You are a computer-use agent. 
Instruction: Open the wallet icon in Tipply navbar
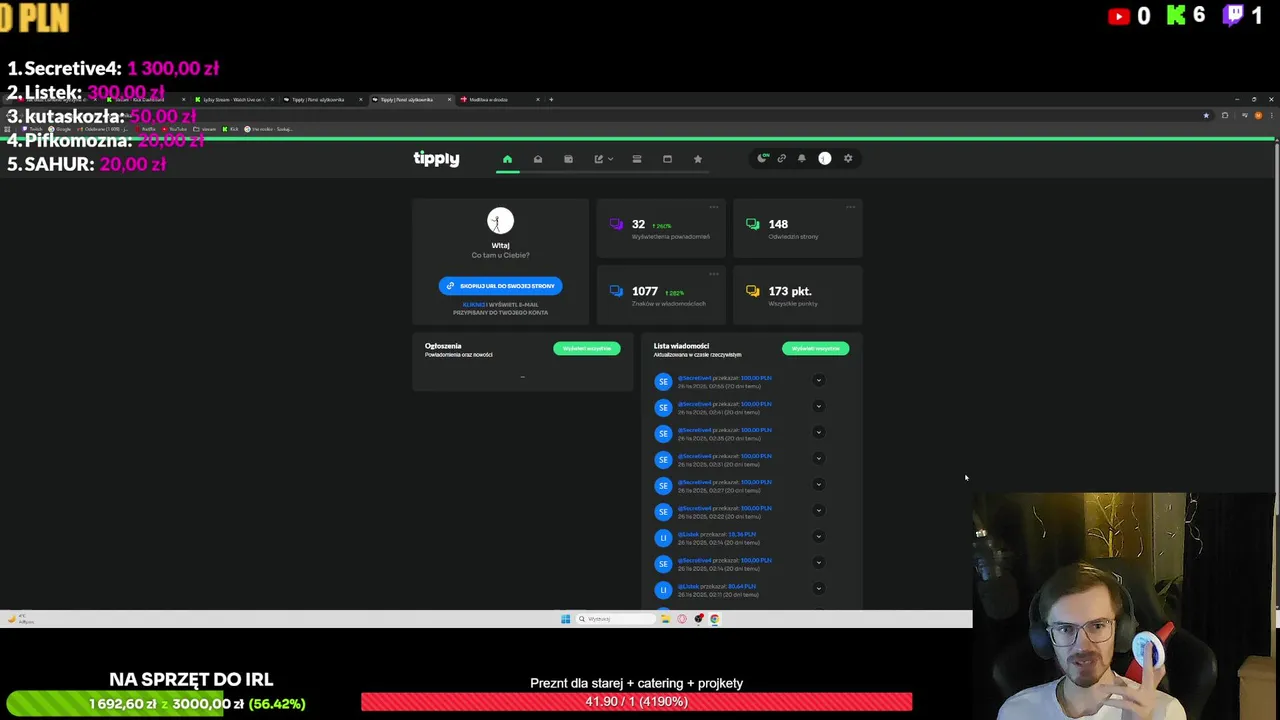point(568,159)
